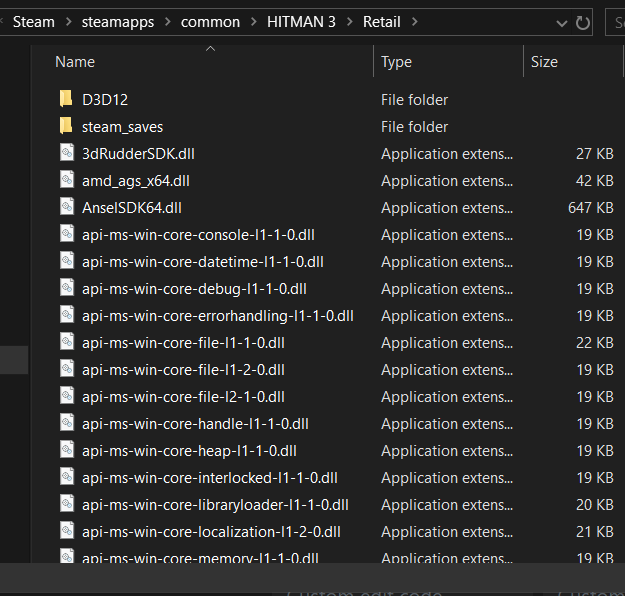
Task: Expand the chevron after Retail breadcrumb
Action: pos(415,22)
